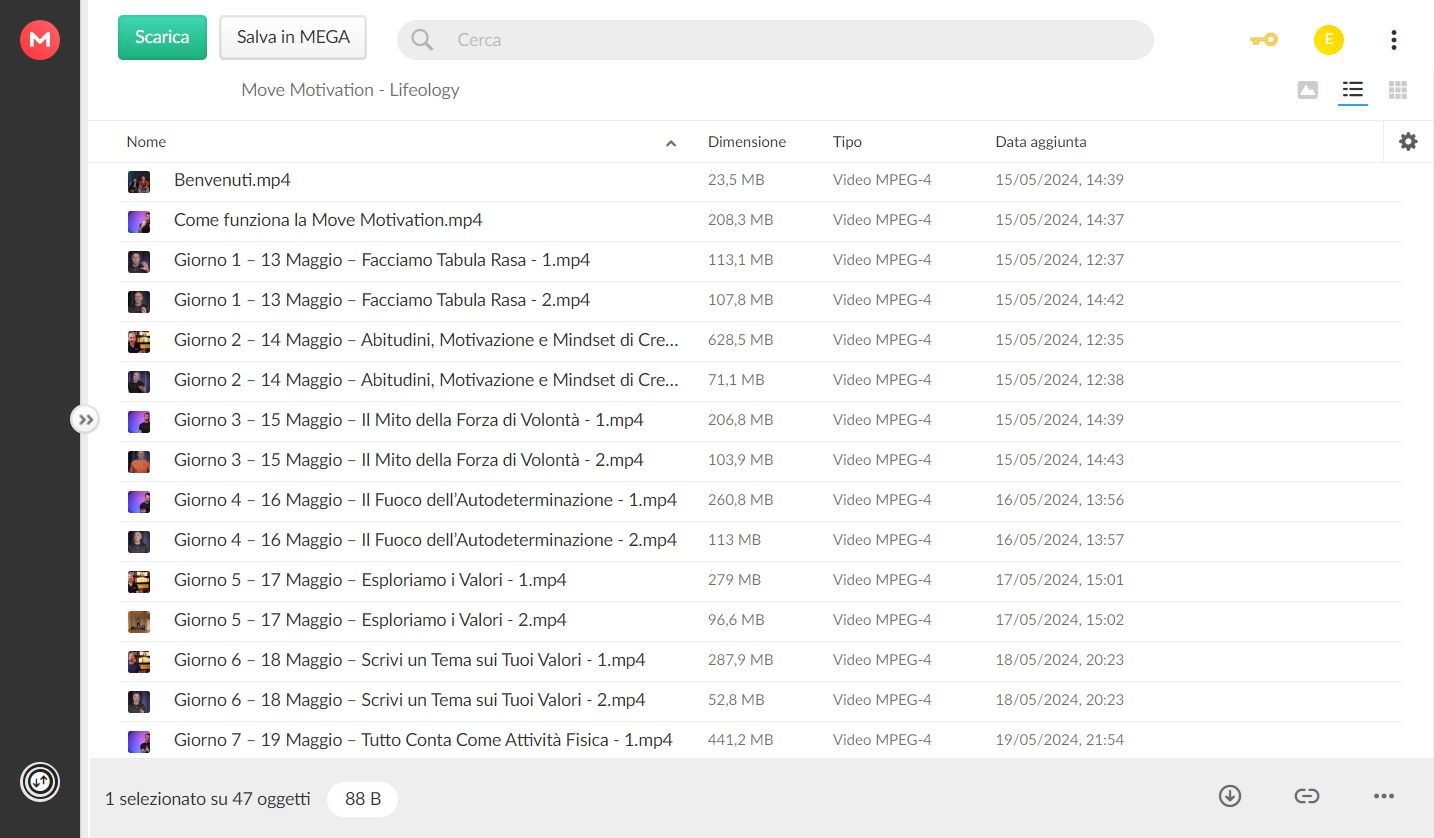Click the green Scarica button

point(162,38)
